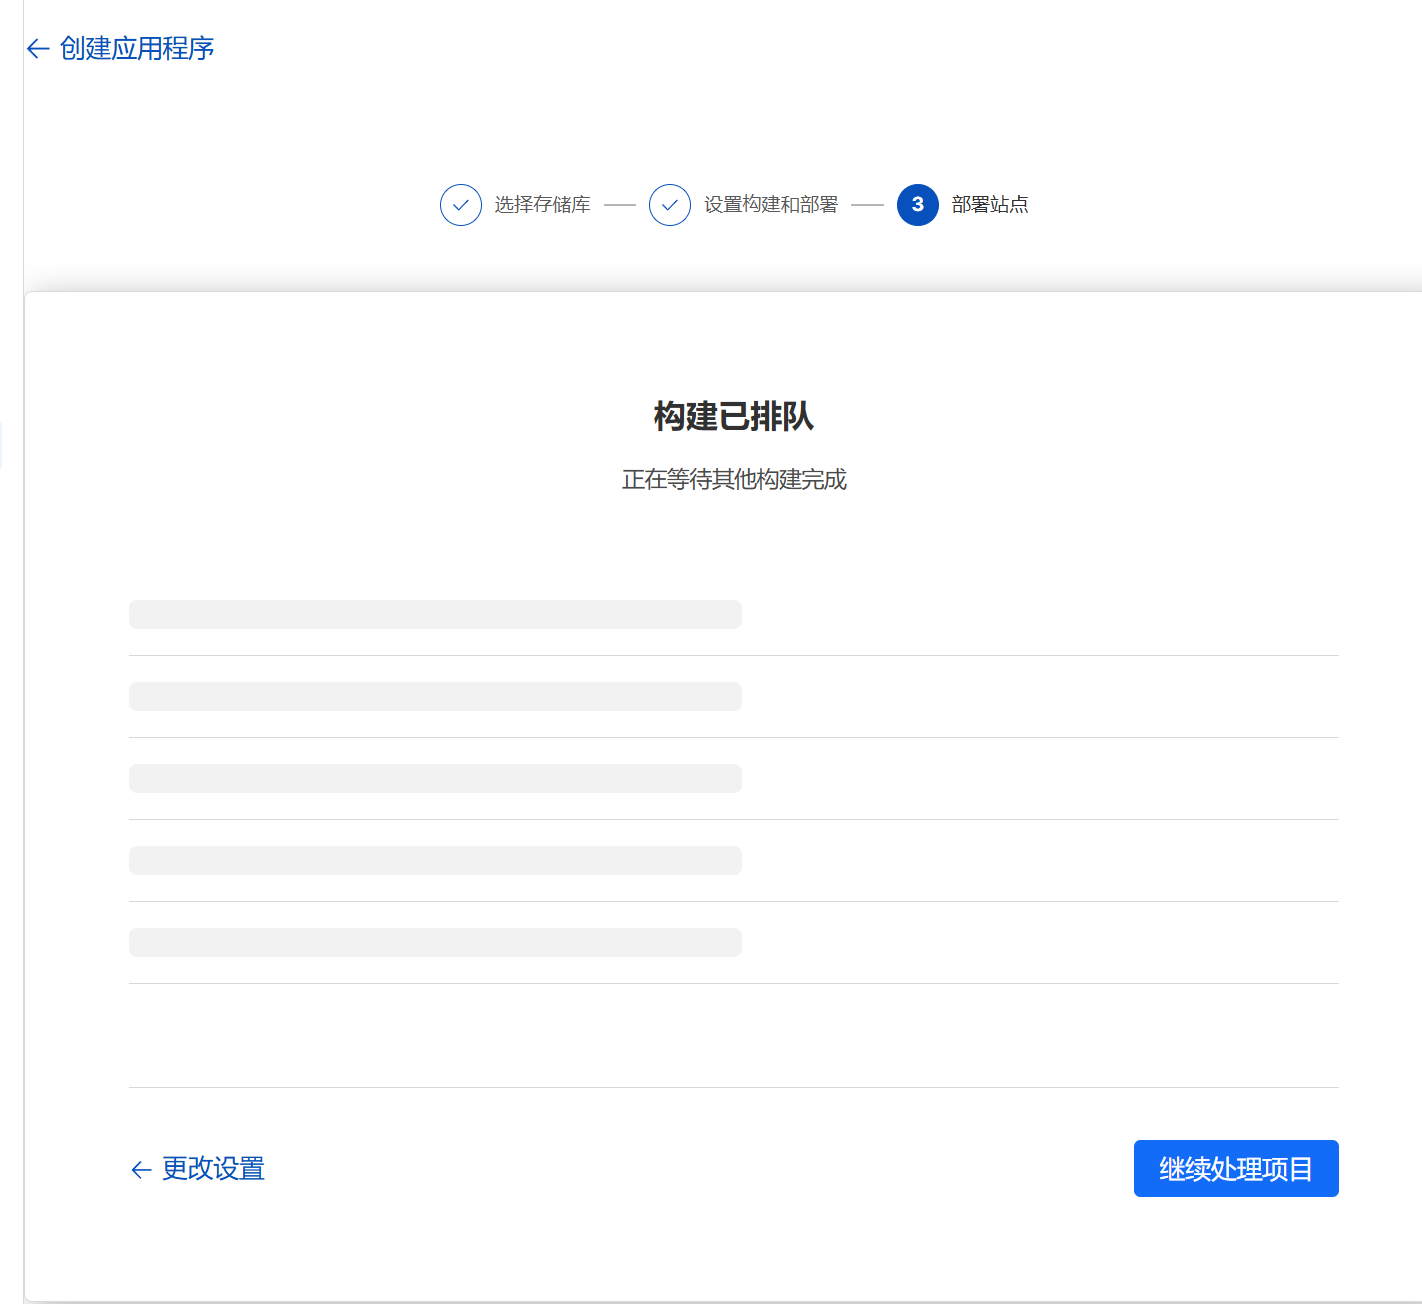Select the 选择存储库 step label
This screenshot has height=1304, width=1422.
[x=542, y=205]
